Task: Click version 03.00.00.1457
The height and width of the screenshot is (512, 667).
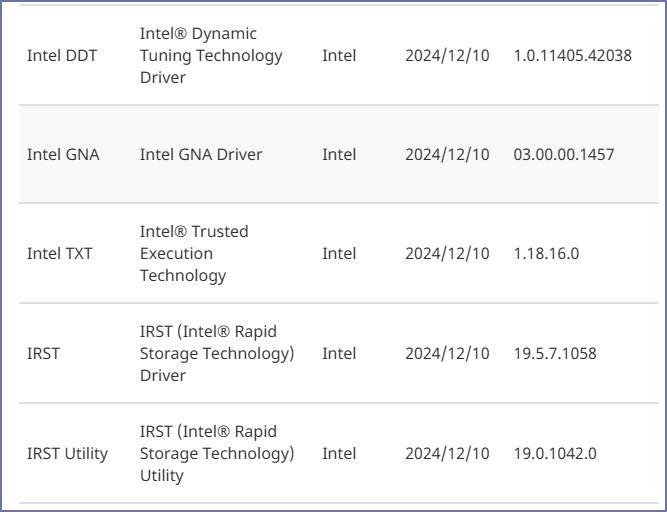Action: coord(563,154)
